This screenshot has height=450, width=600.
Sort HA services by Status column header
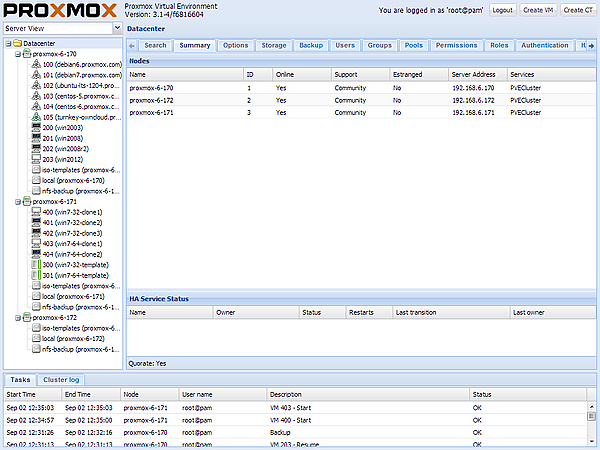pyautogui.click(x=322, y=313)
